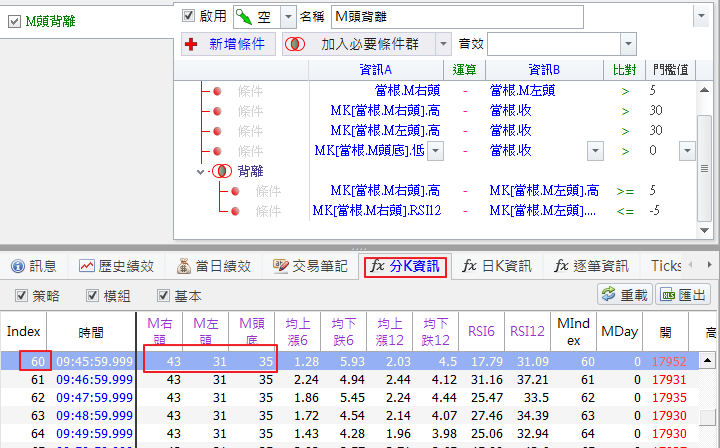Toggle the 啟用 checkbox
Image resolution: width=720 pixels, height=448 pixels.
pyautogui.click(x=188, y=16)
